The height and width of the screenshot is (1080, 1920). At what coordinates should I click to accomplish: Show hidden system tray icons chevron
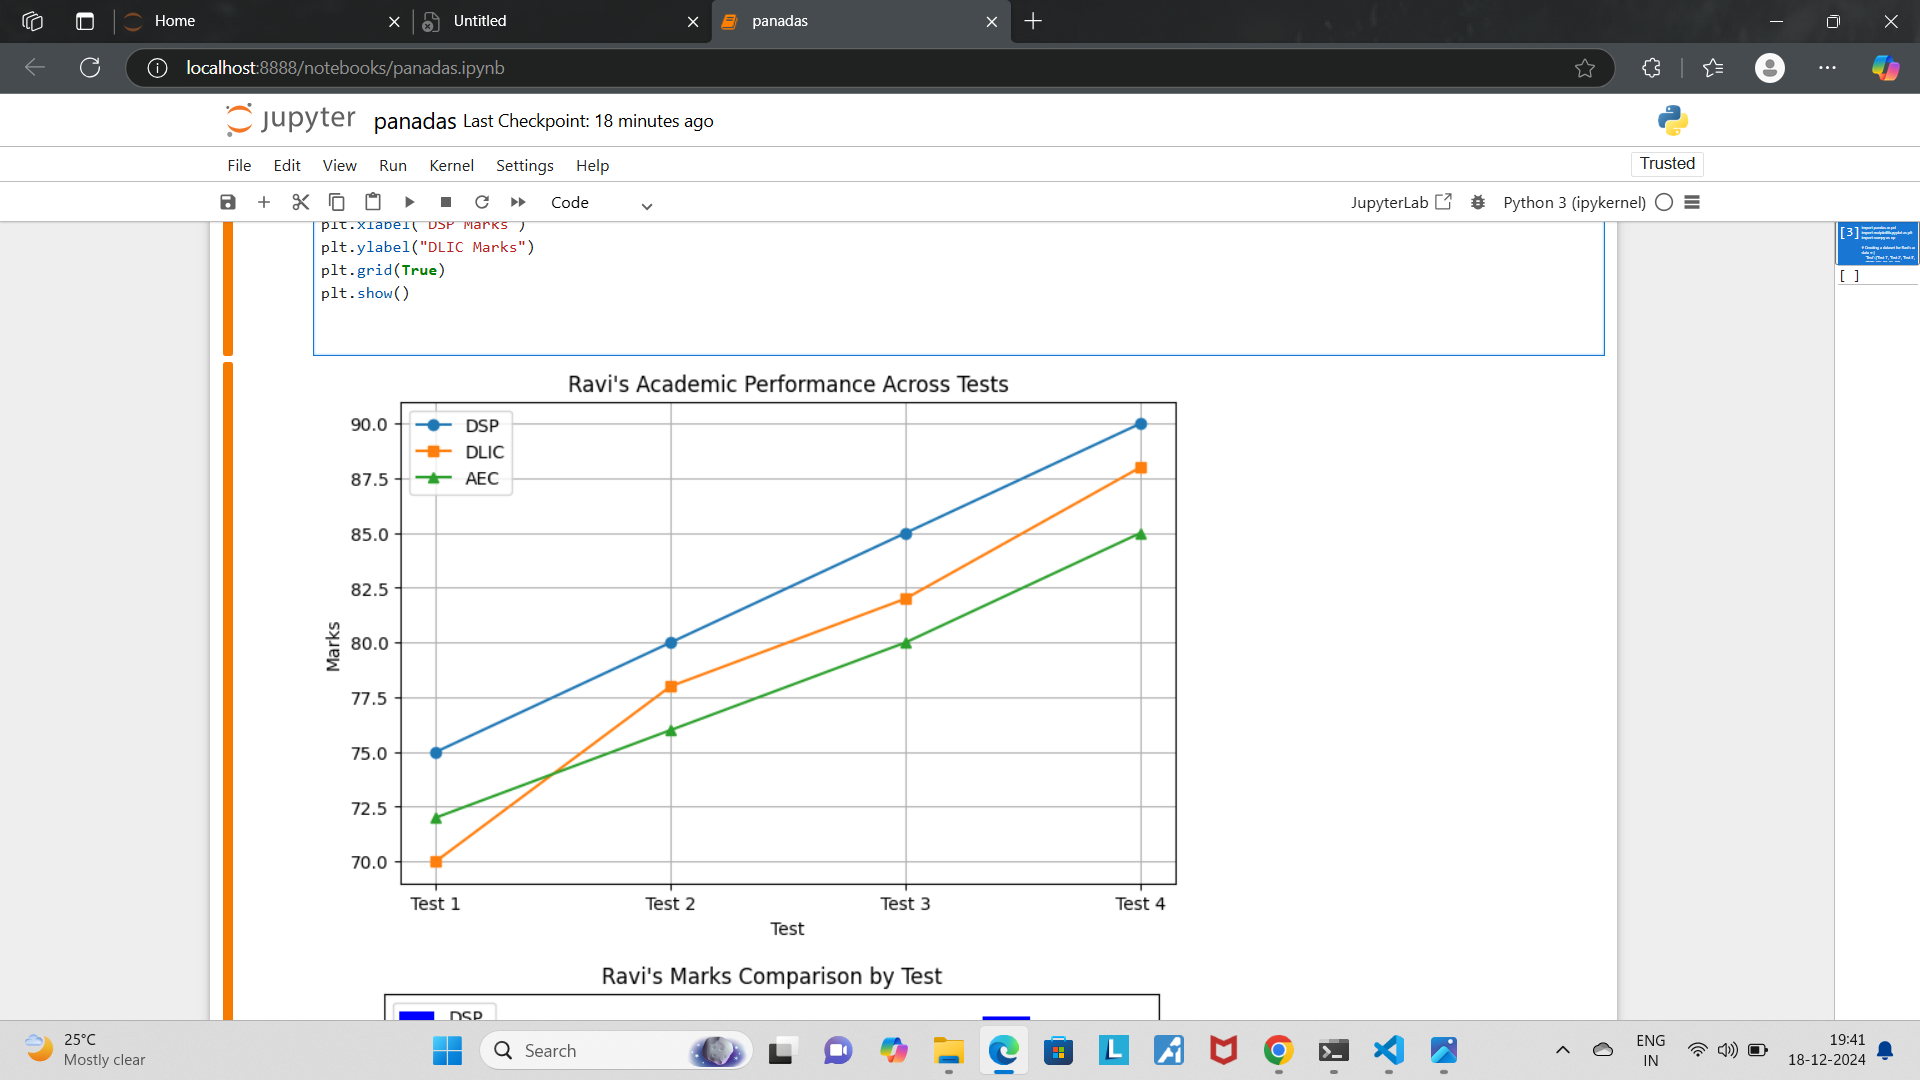1562,1050
